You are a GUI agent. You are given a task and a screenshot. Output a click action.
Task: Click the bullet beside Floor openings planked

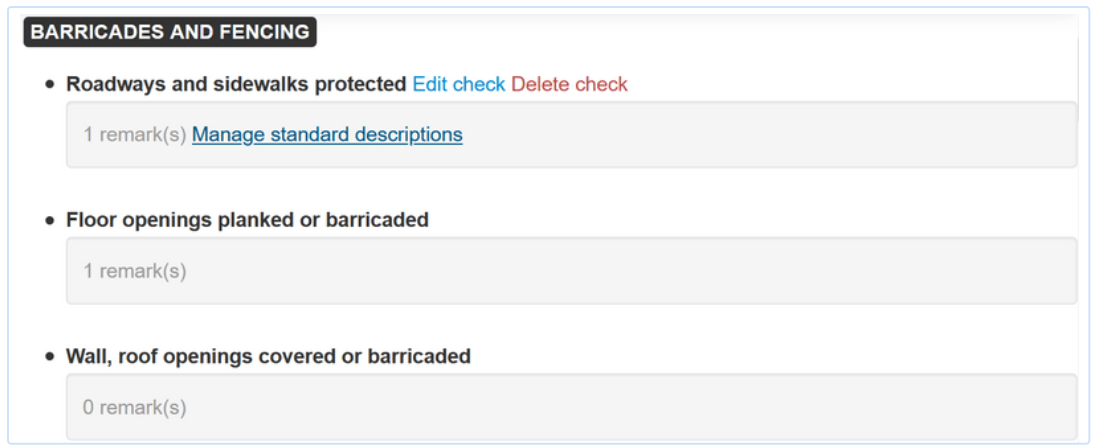tap(50, 221)
